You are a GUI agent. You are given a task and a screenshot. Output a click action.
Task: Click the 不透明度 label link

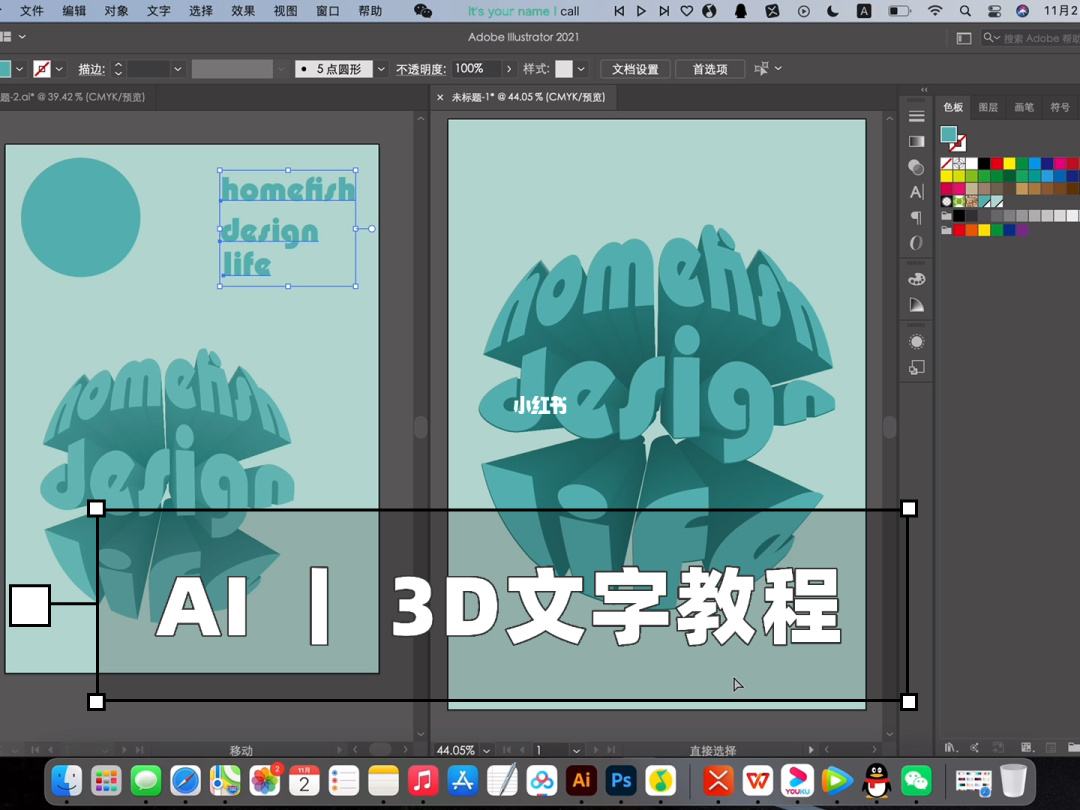click(420, 70)
